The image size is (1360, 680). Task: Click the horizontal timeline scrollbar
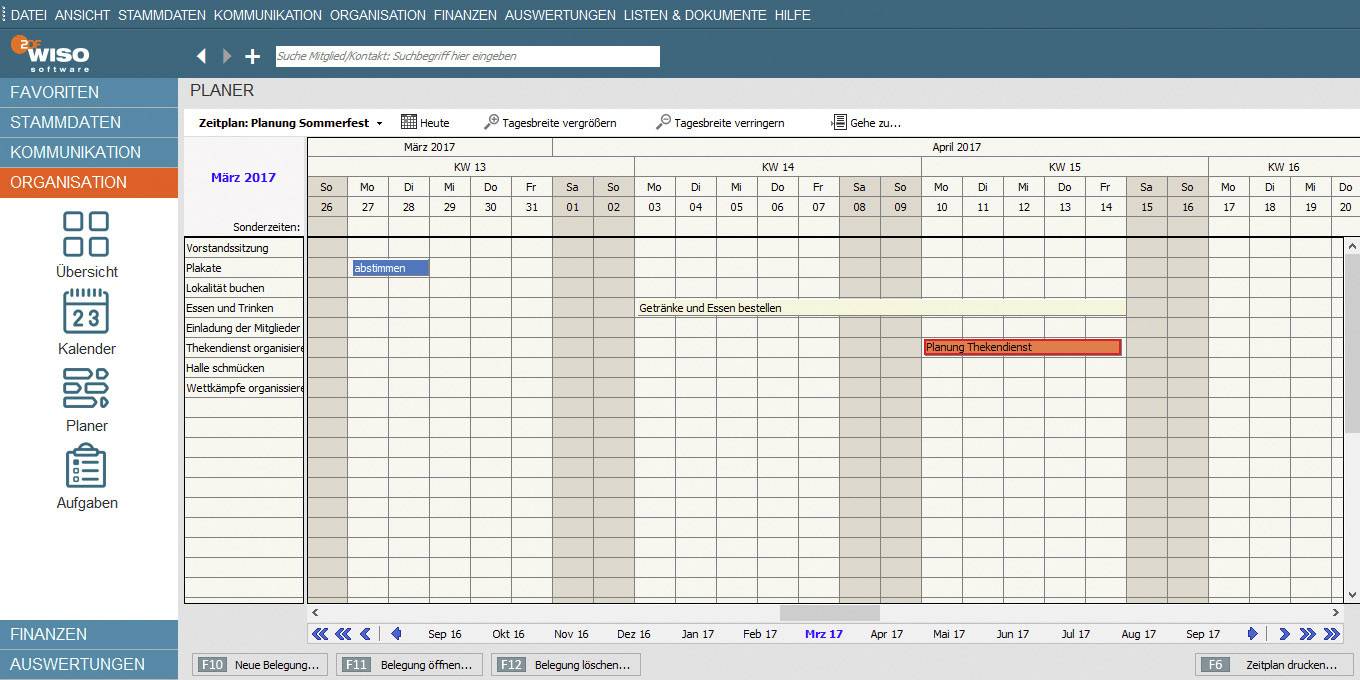click(828, 611)
